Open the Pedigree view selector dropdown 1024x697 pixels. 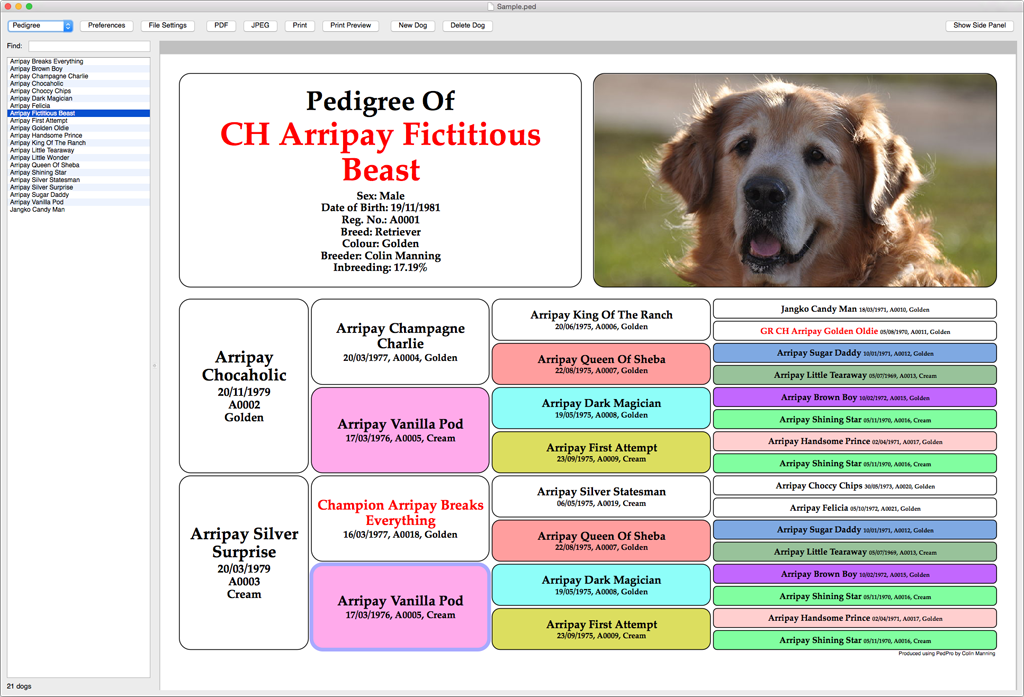coord(38,25)
